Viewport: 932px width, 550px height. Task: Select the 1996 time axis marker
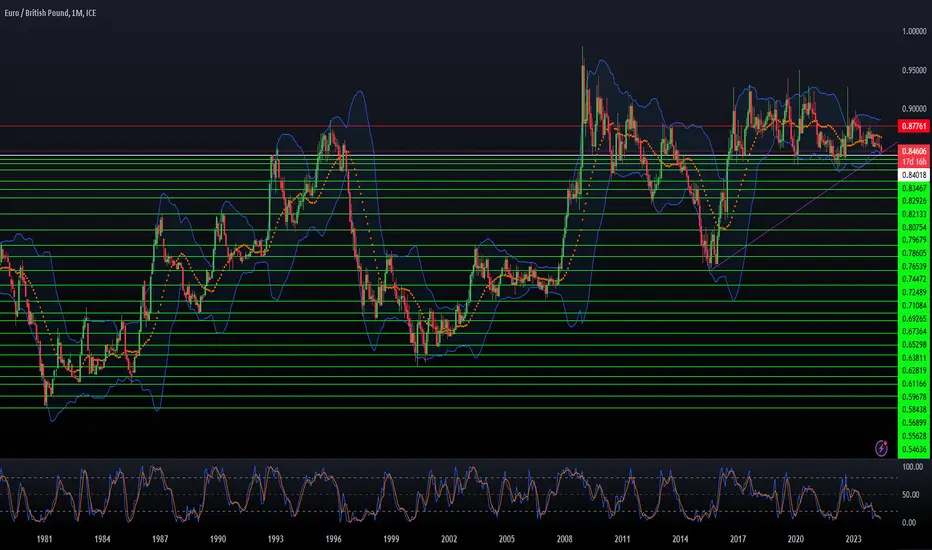[333, 539]
